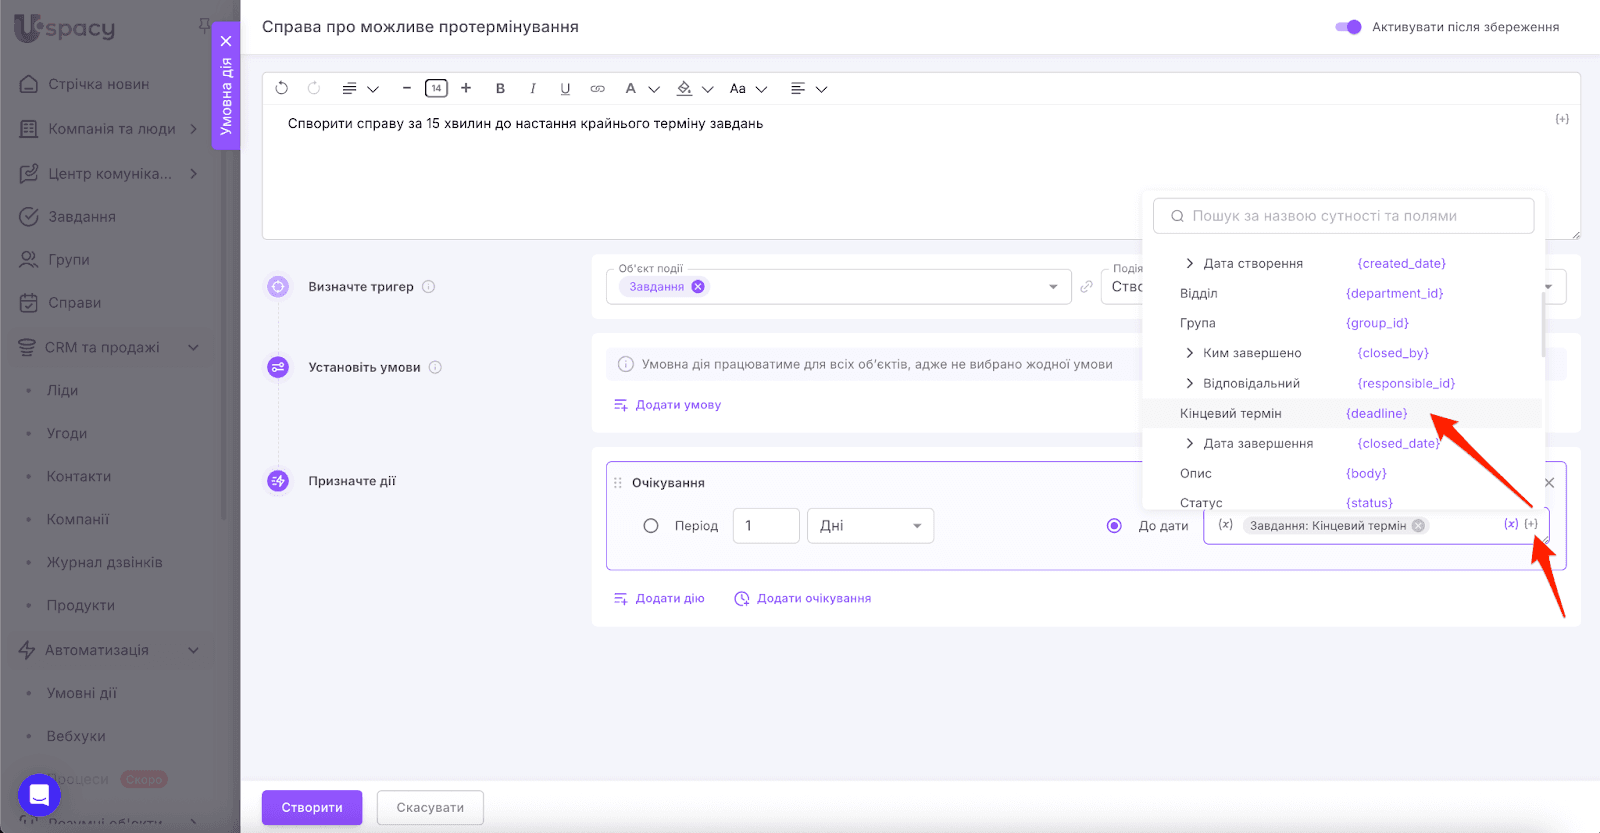Increase font size with plus icon
This screenshot has height=833, width=1600.
click(x=466, y=88)
